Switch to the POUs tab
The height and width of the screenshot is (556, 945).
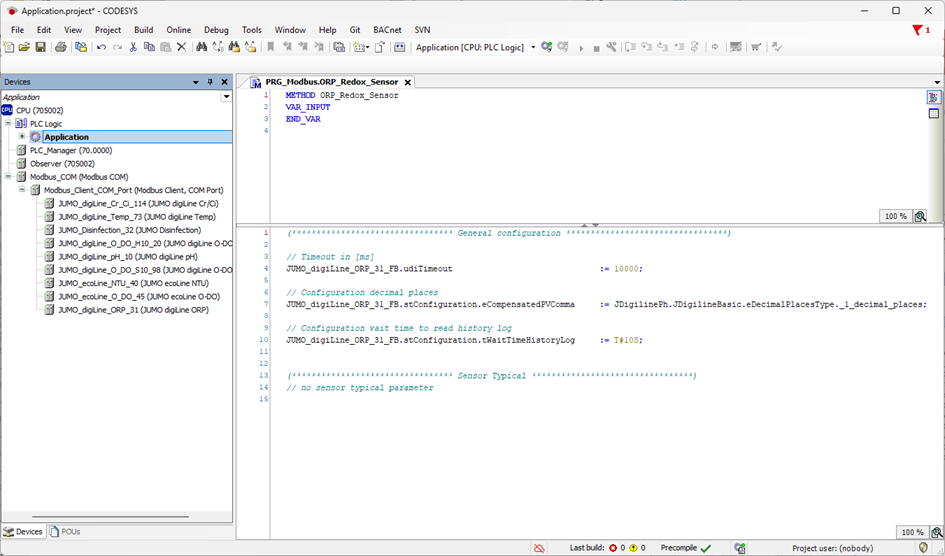65,532
